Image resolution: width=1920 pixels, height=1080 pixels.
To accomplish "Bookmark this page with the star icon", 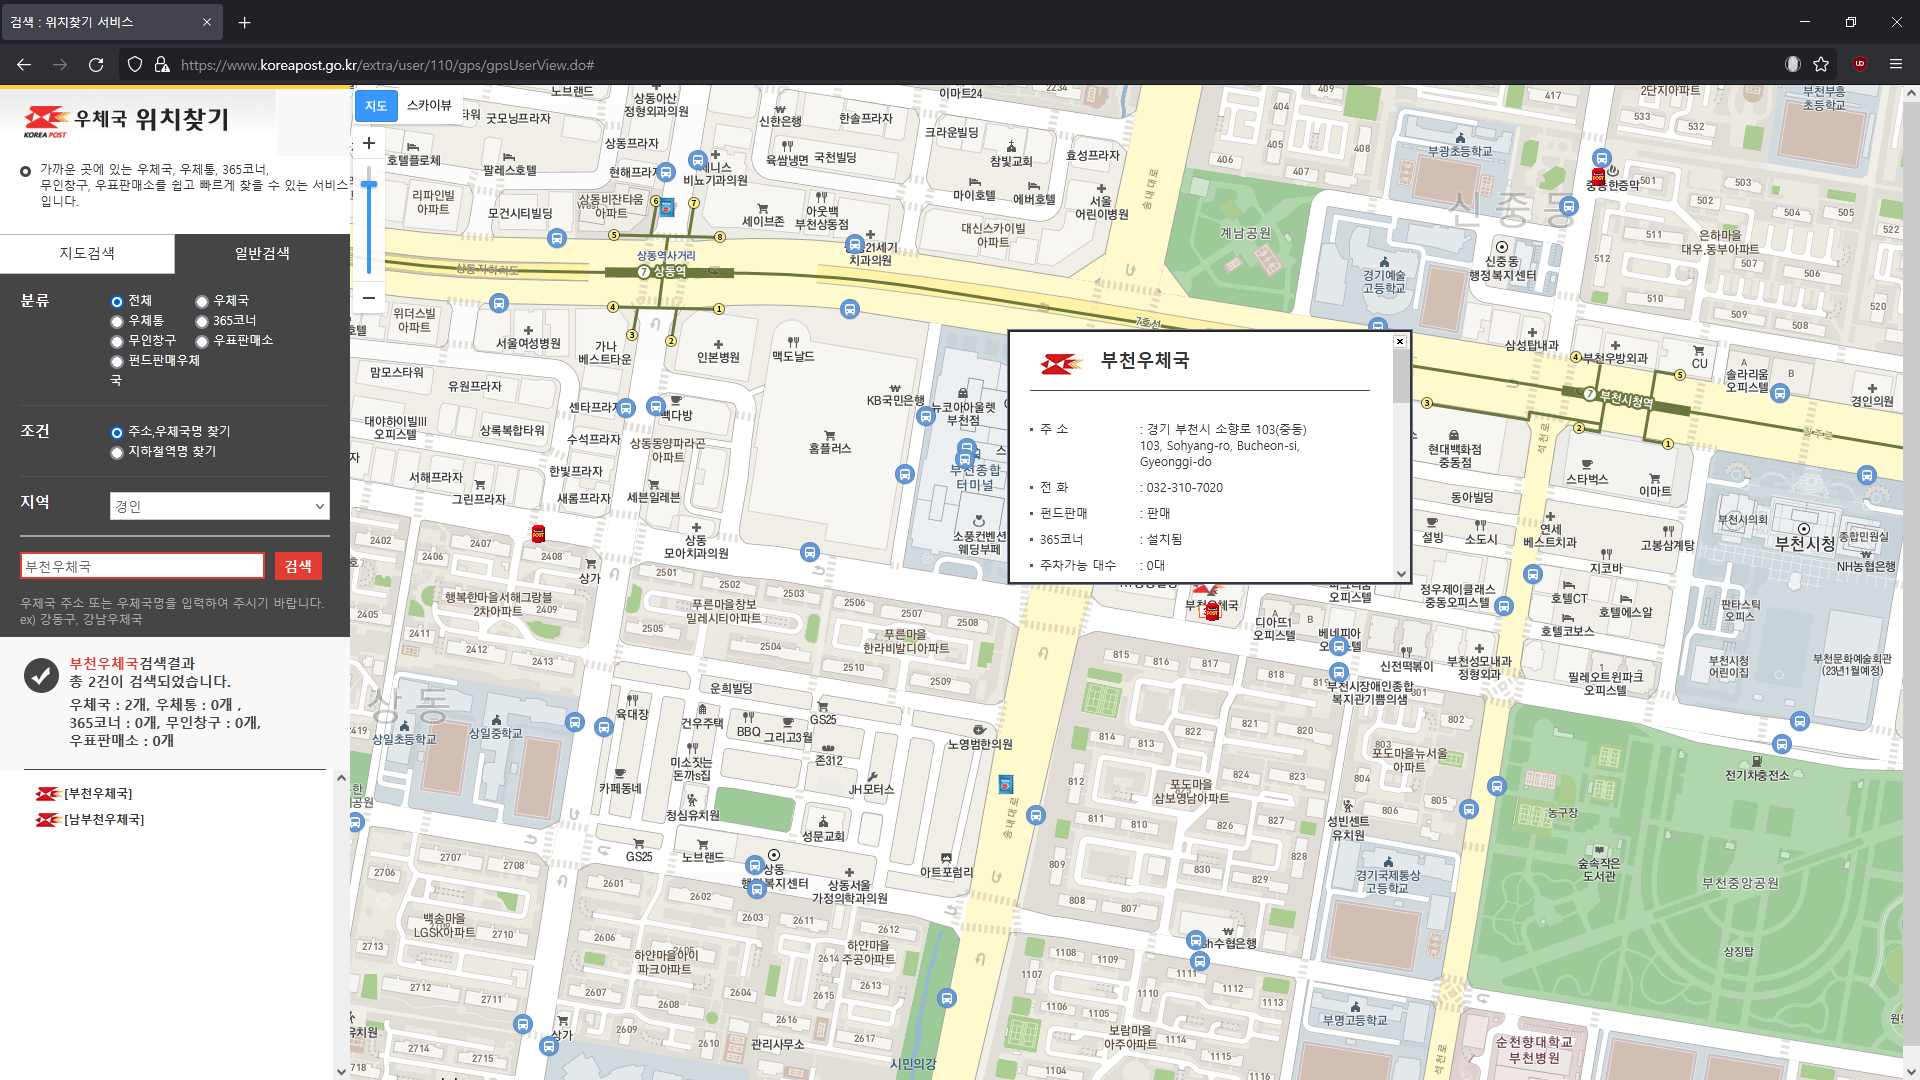I will [x=1821, y=65].
